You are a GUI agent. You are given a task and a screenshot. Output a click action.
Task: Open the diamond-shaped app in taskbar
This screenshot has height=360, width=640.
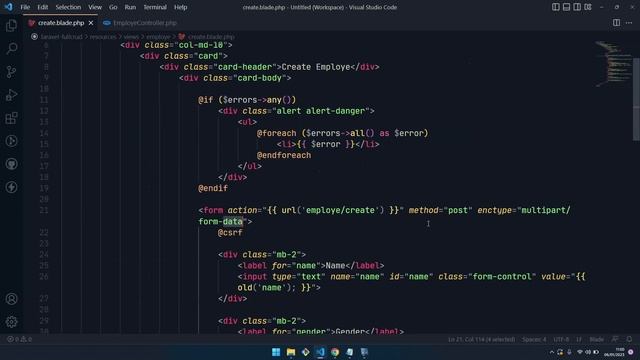[x=305, y=352]
